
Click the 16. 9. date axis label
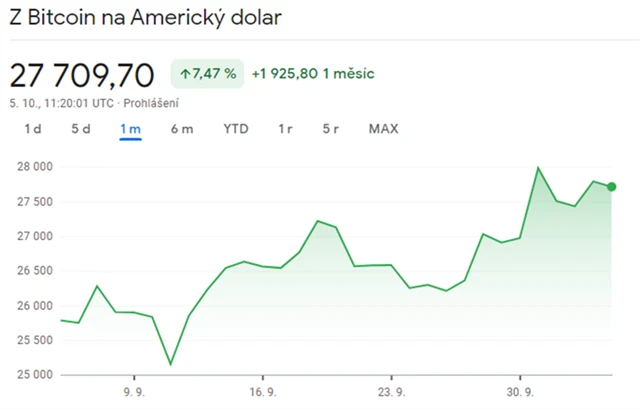(262, 393)
